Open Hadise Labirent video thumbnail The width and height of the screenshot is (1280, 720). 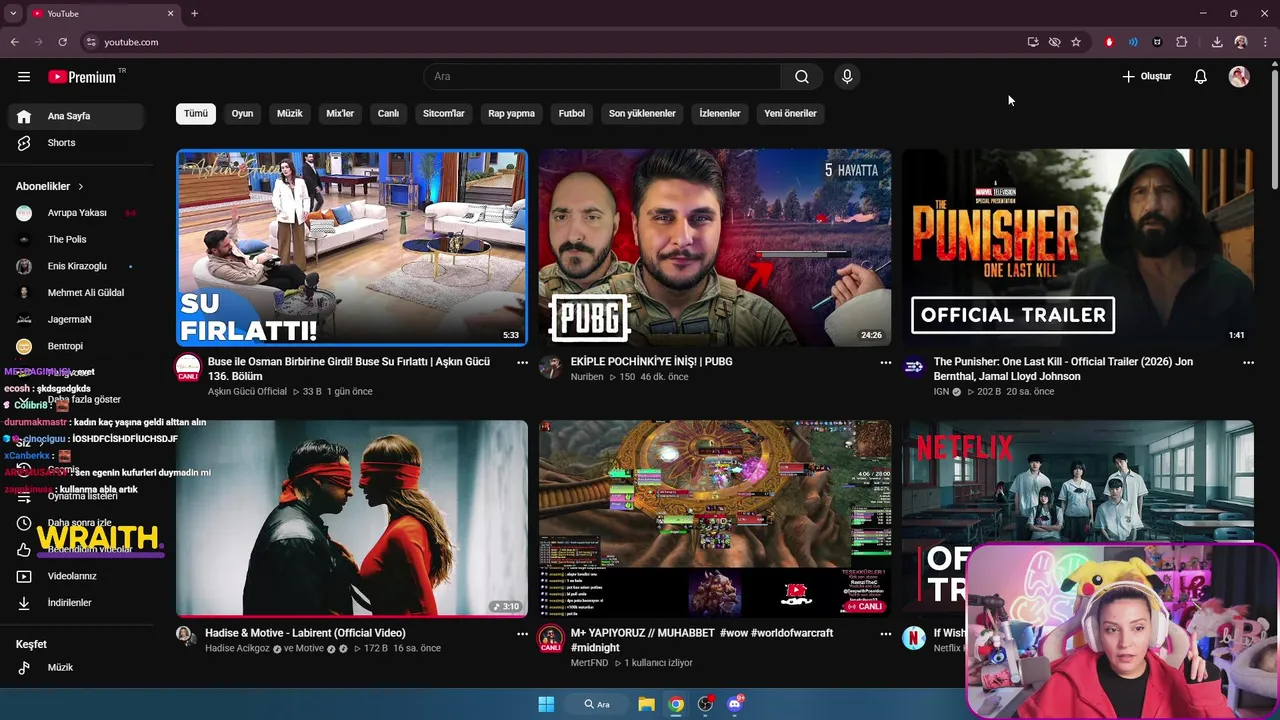click(x=352, y=518)
